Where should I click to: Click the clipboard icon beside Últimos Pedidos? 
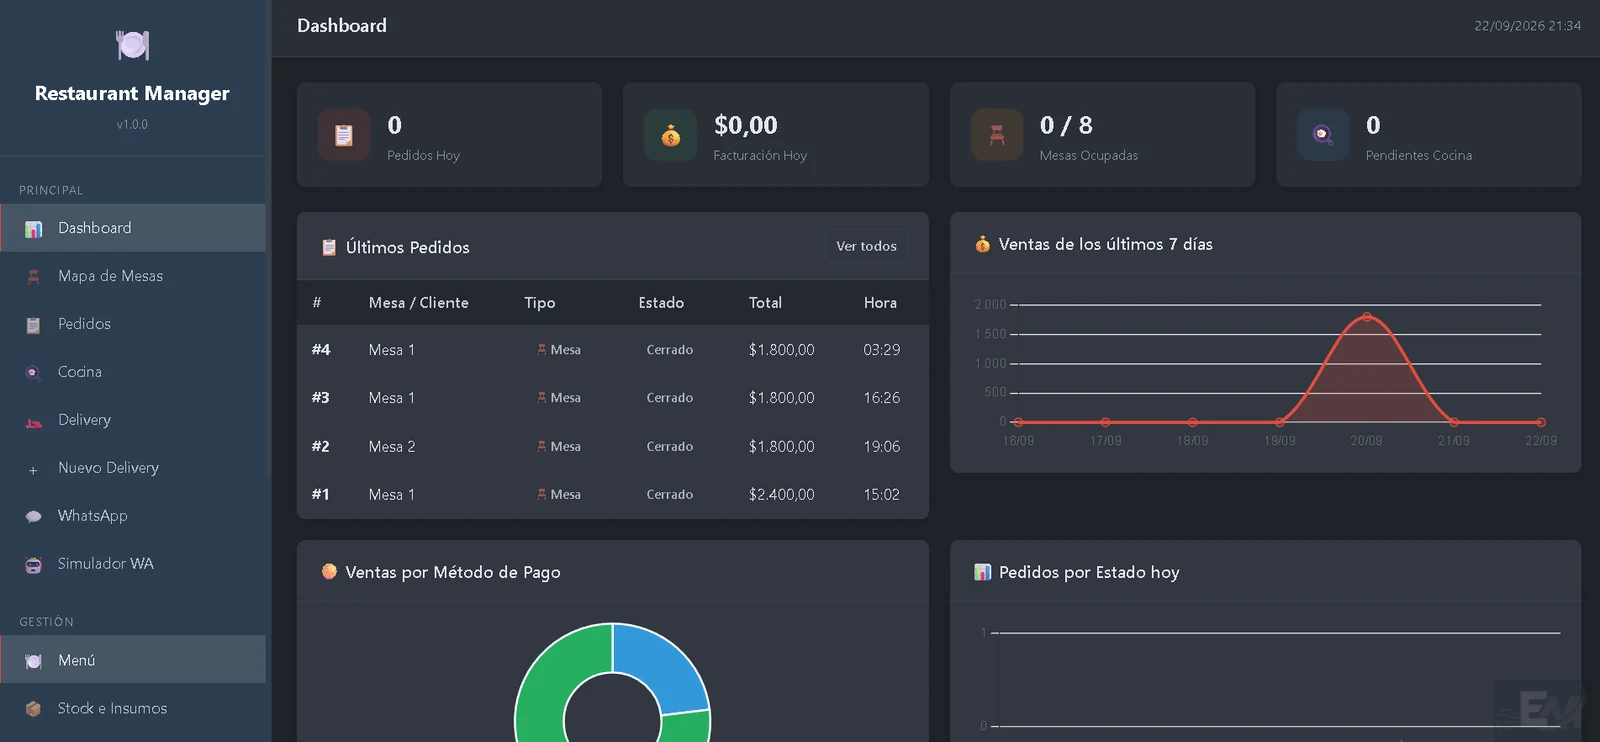pos(329,247)
